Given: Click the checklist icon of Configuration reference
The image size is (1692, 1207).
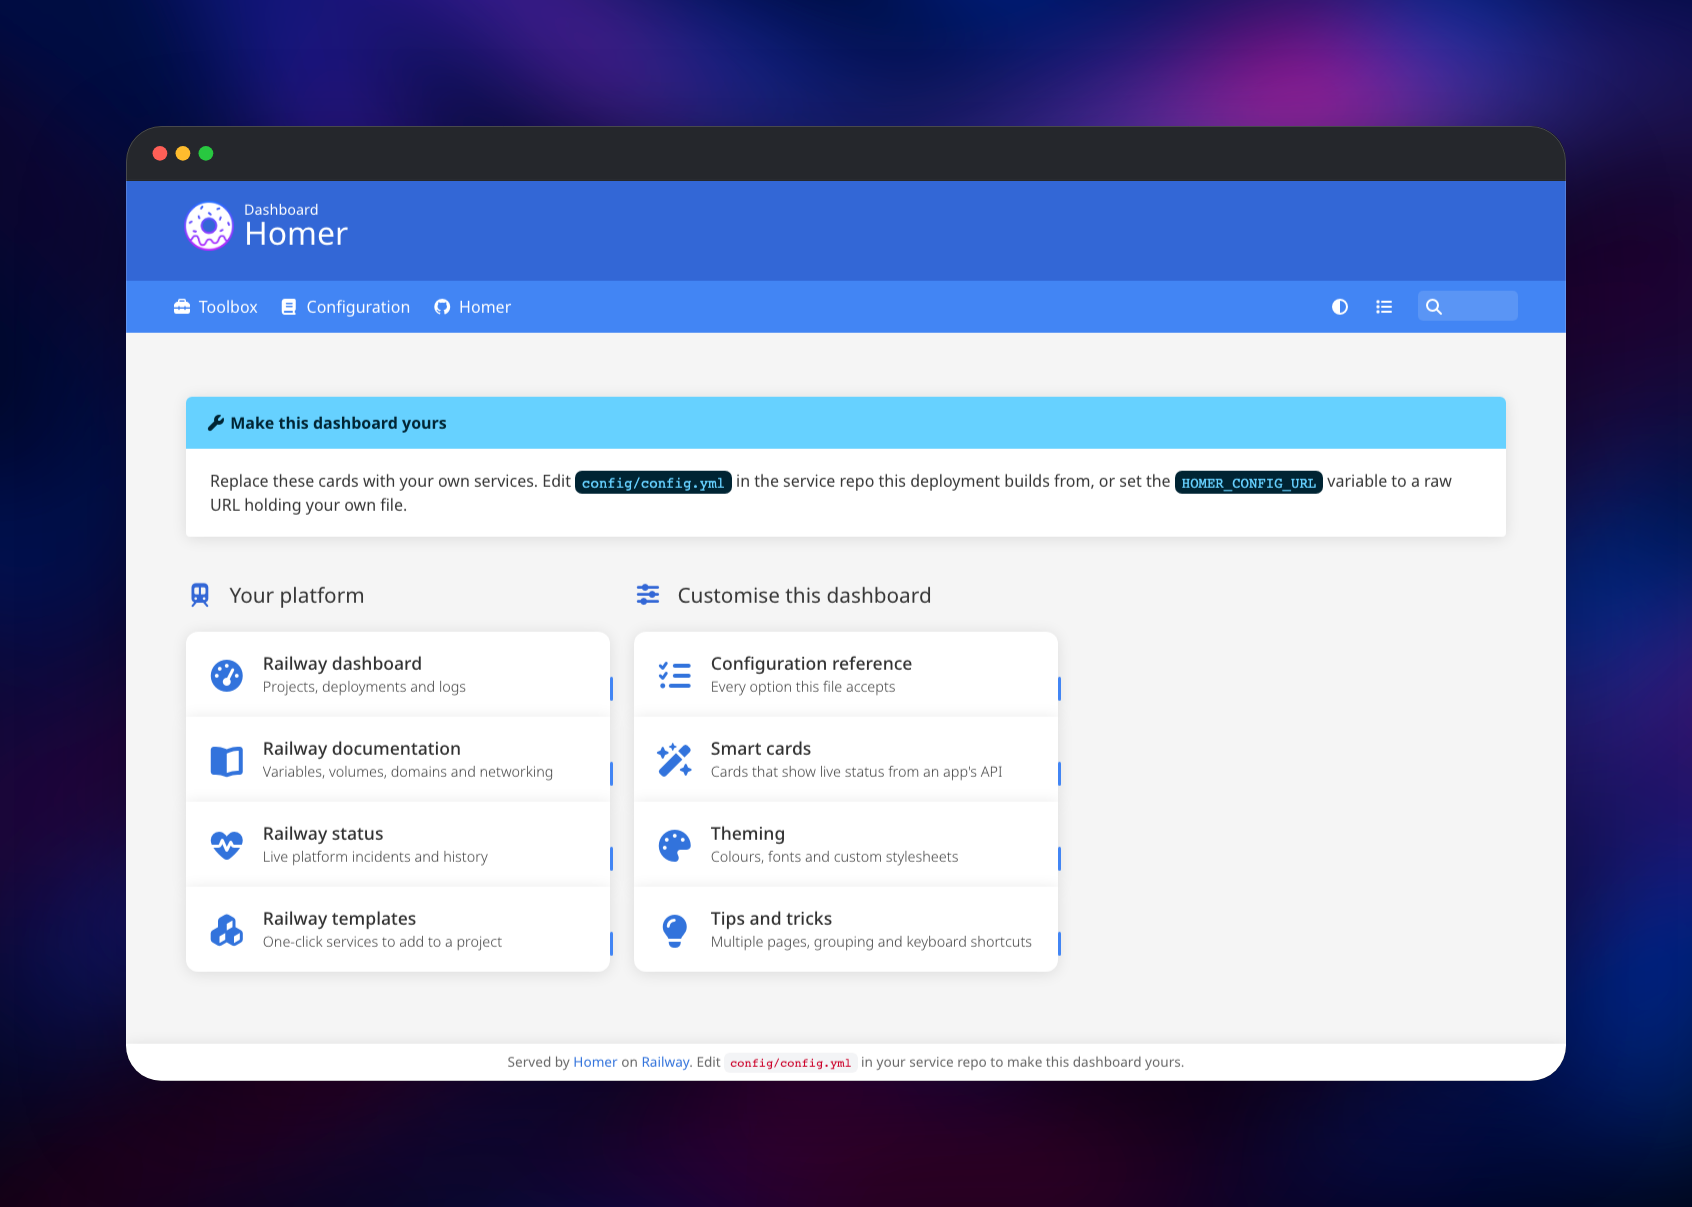Looking at the screenshot, I should click(675, 675).
